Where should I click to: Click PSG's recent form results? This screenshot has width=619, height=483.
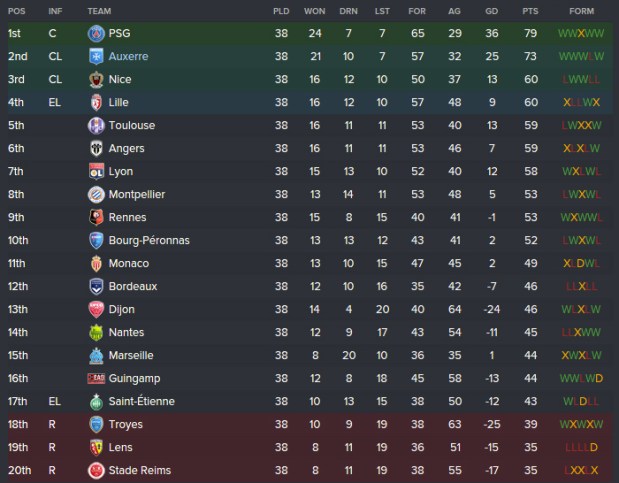click(x=581, y=34)
